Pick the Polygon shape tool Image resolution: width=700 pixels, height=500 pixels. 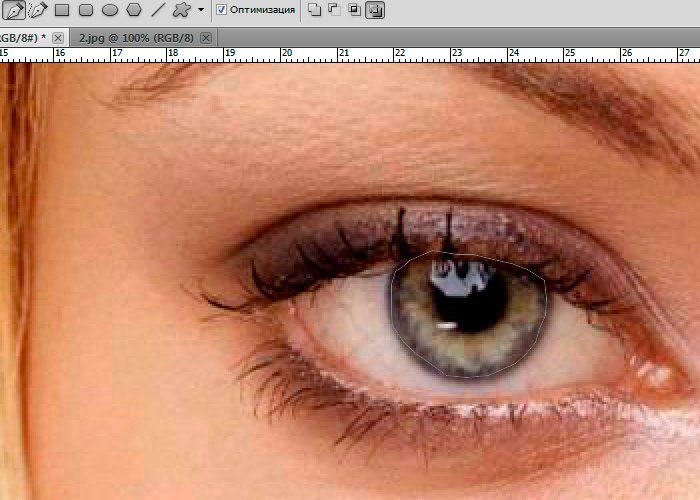134,10
